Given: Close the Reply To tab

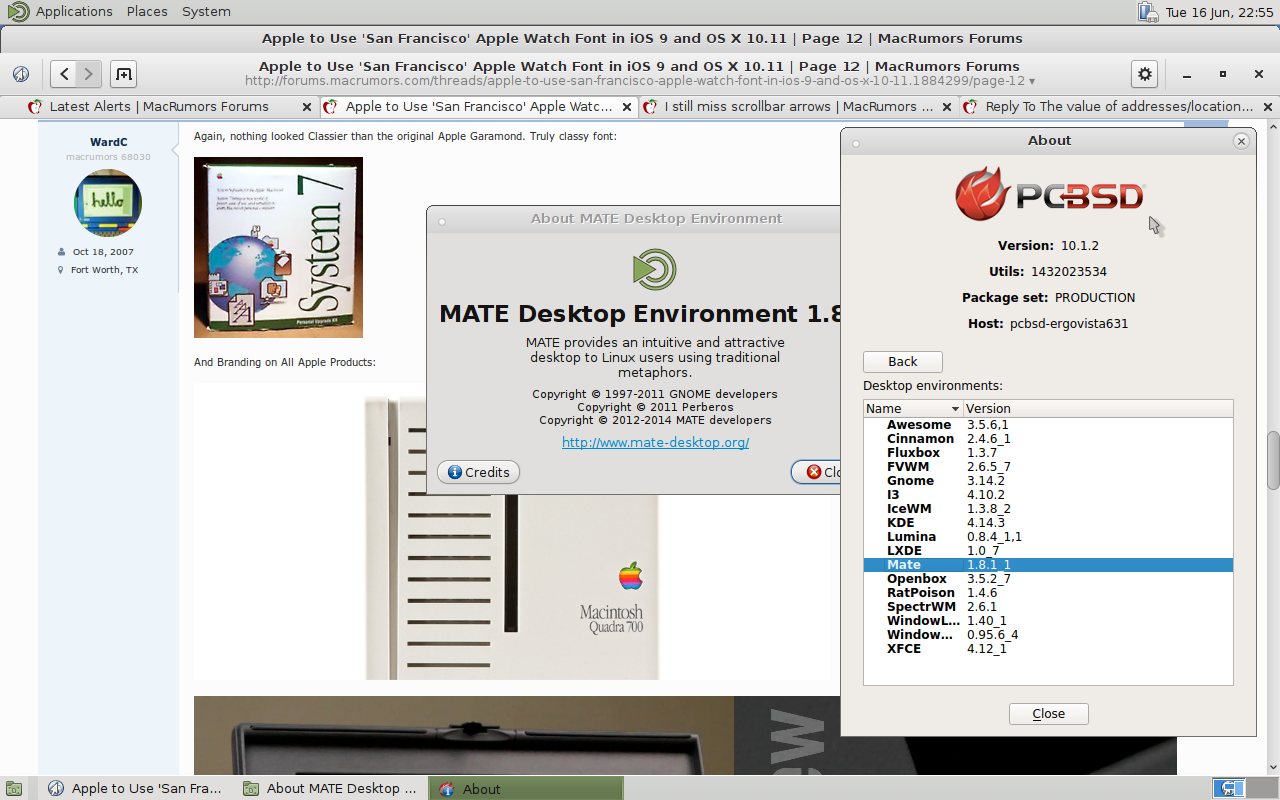Looking at the screenshot, I should (1267, 107).
